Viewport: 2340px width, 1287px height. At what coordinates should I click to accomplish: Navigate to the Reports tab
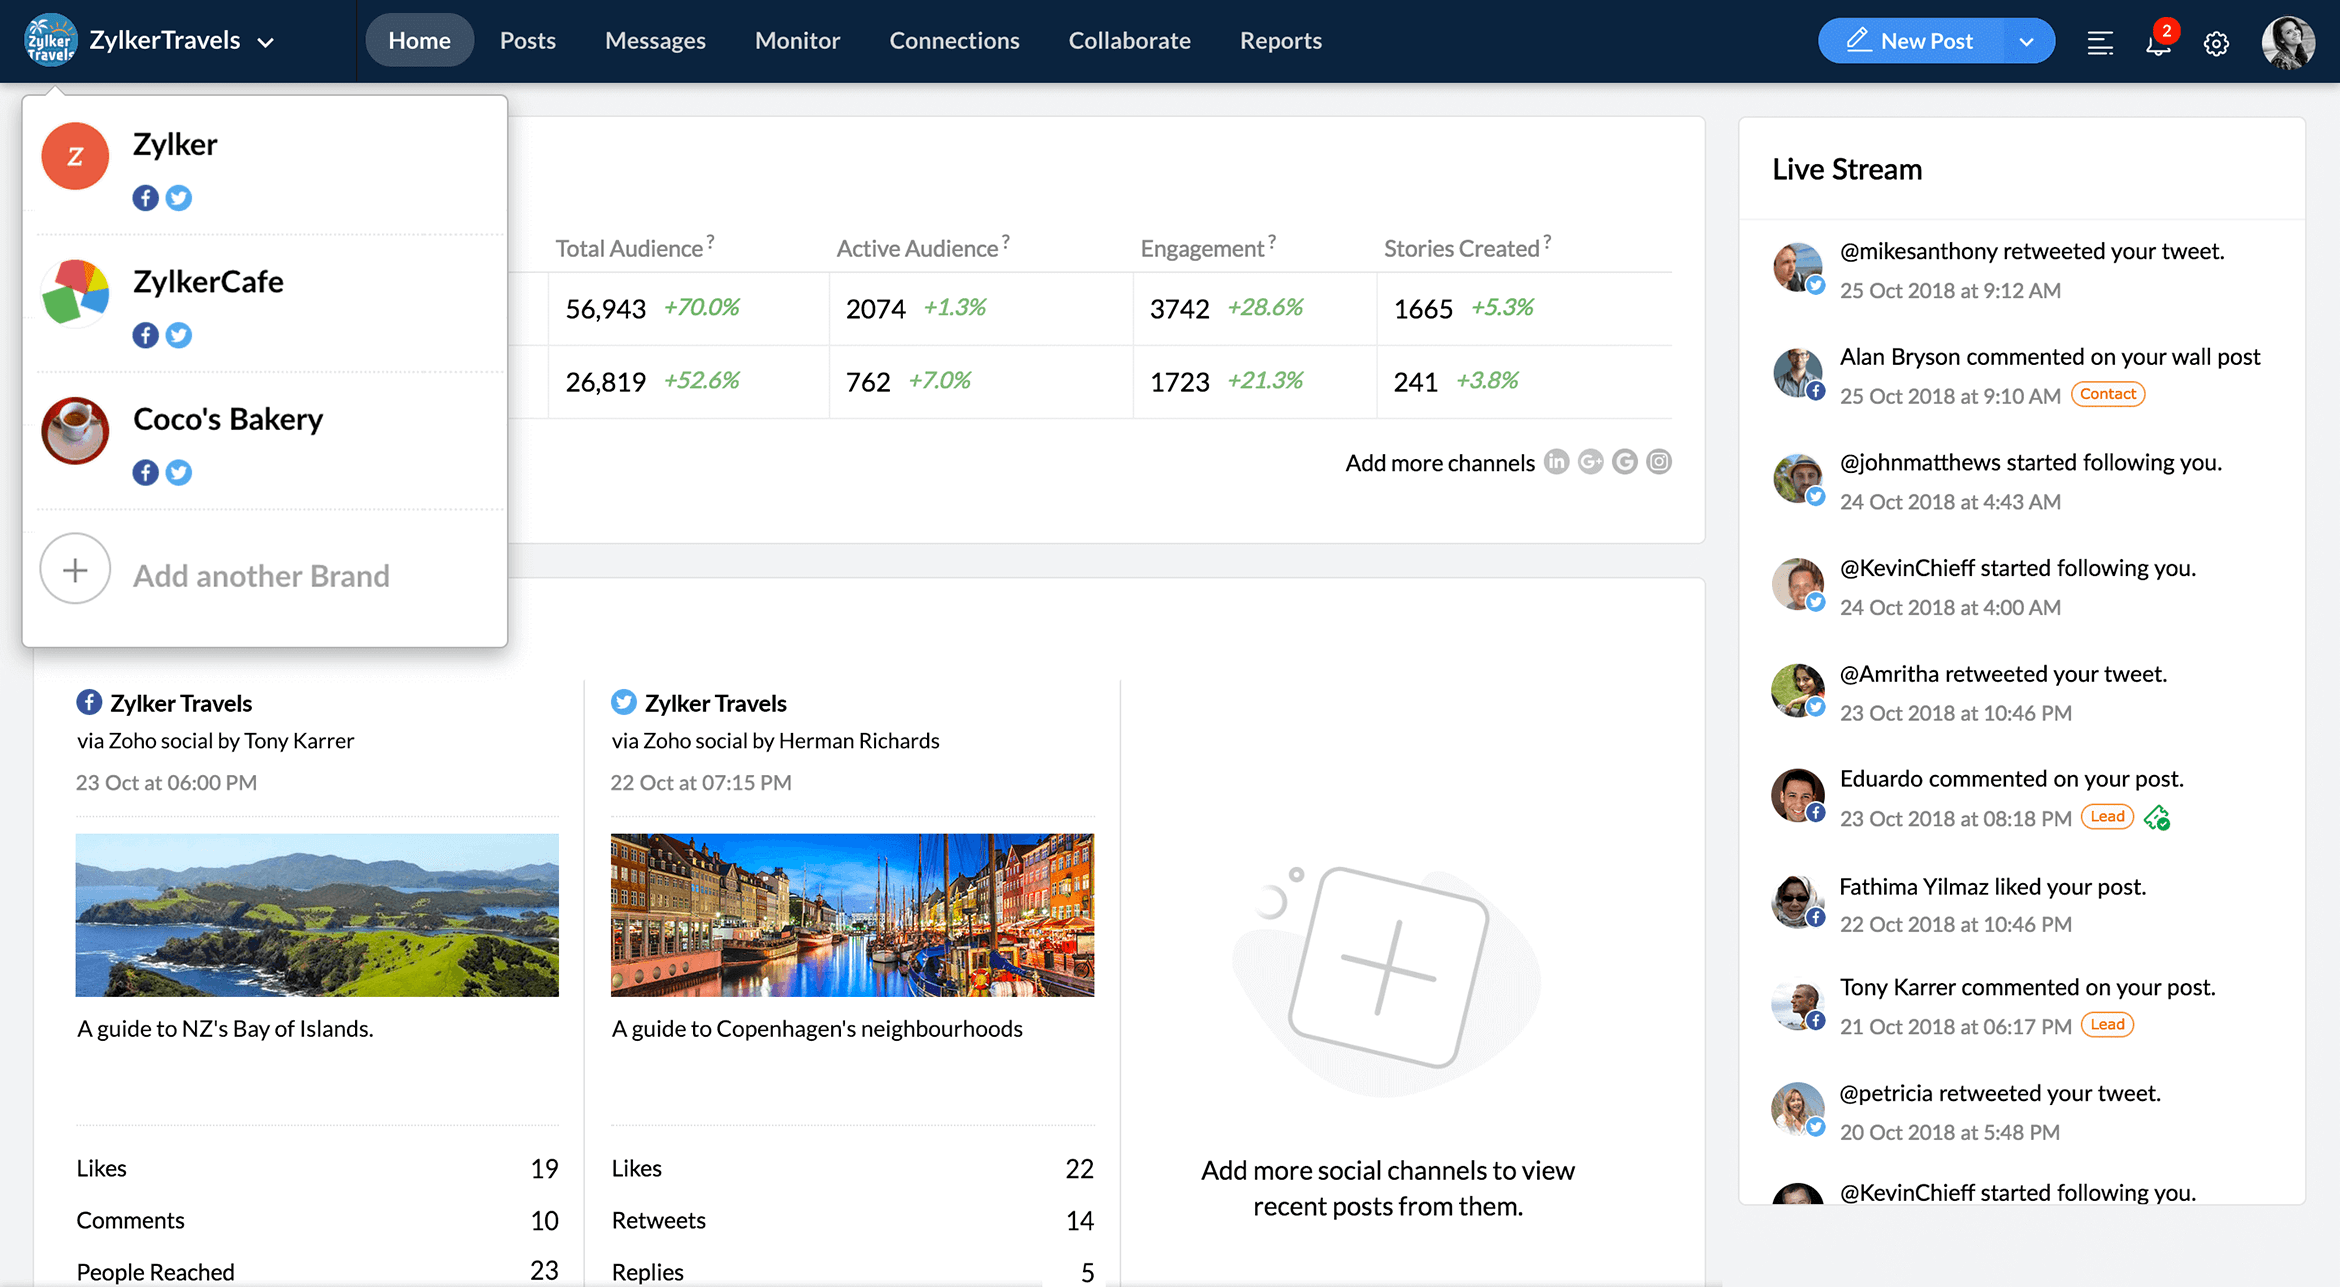click(1279, 40)
